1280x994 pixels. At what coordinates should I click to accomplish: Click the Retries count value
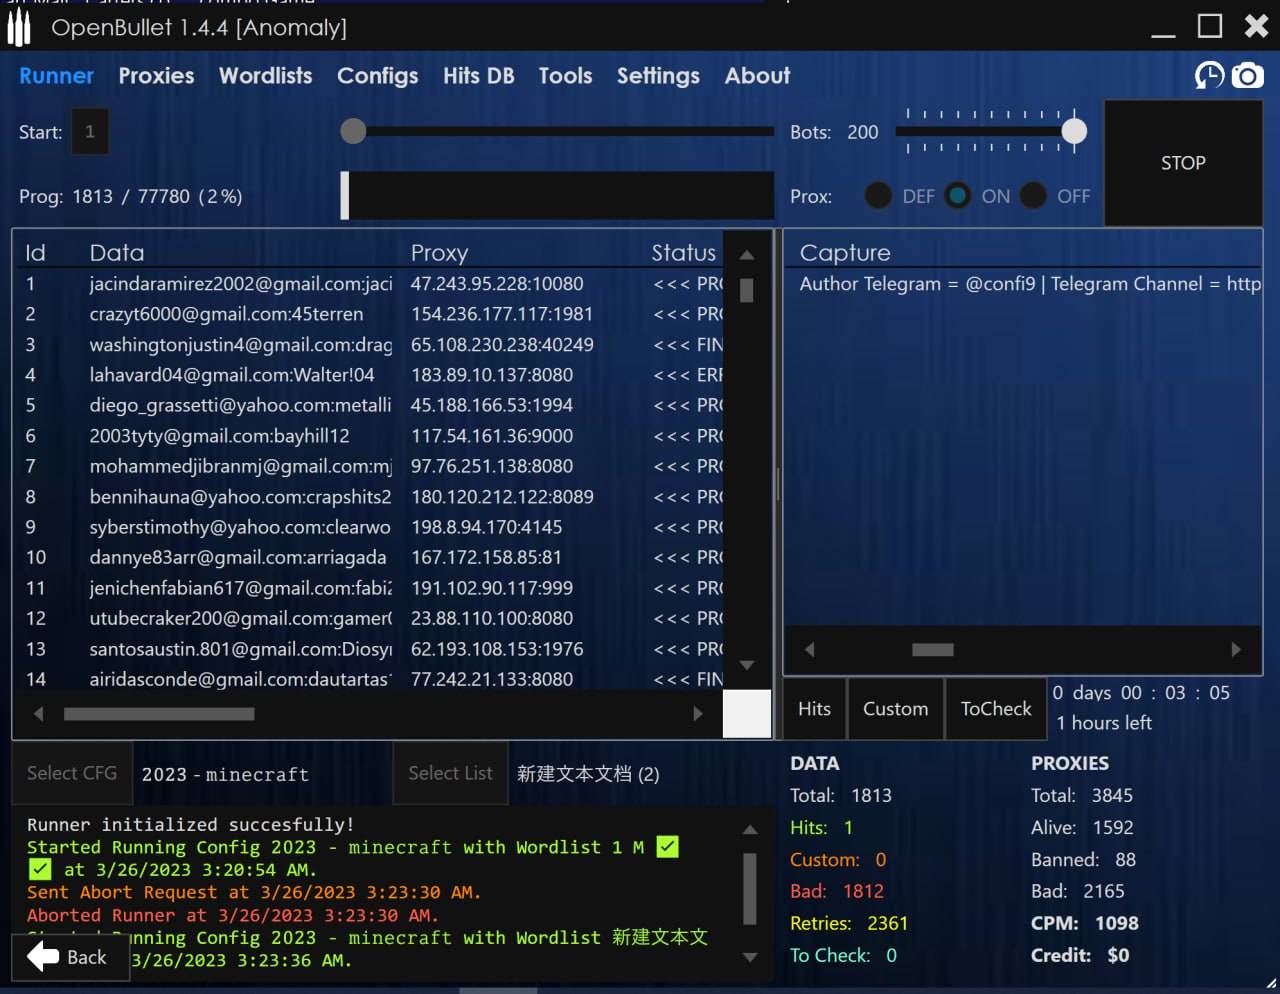(887, 923)
